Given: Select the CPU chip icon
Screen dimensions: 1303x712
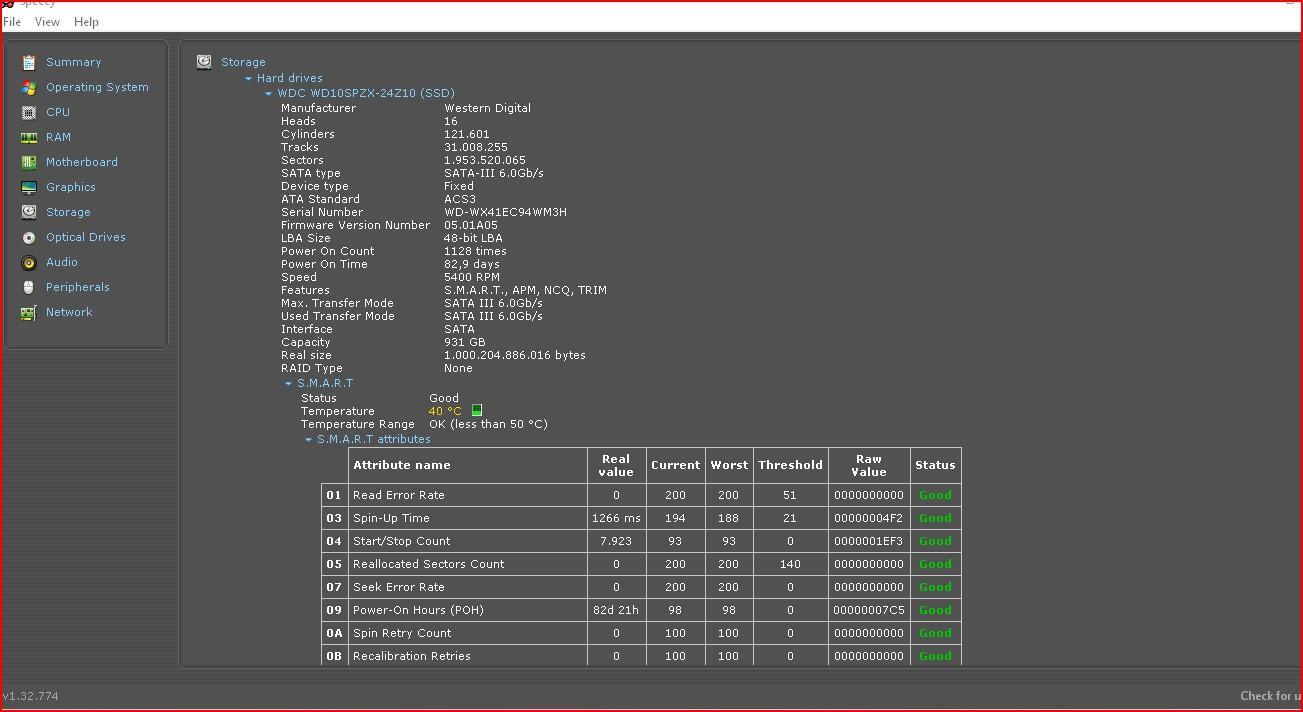Looking at the screenshot, I should [x=28, y=112].
